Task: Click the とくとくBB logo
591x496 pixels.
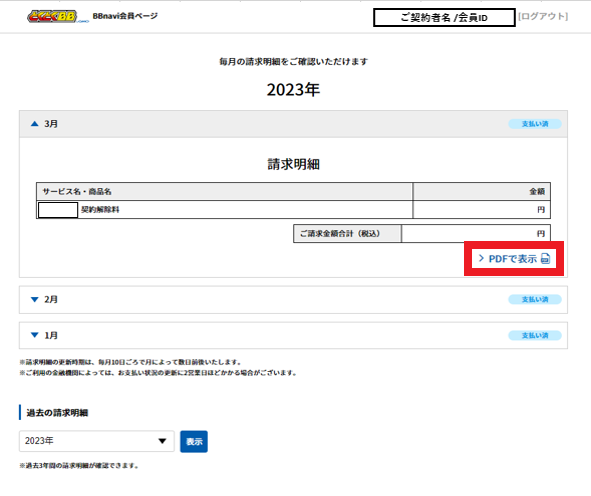Action: pos(53,17)
